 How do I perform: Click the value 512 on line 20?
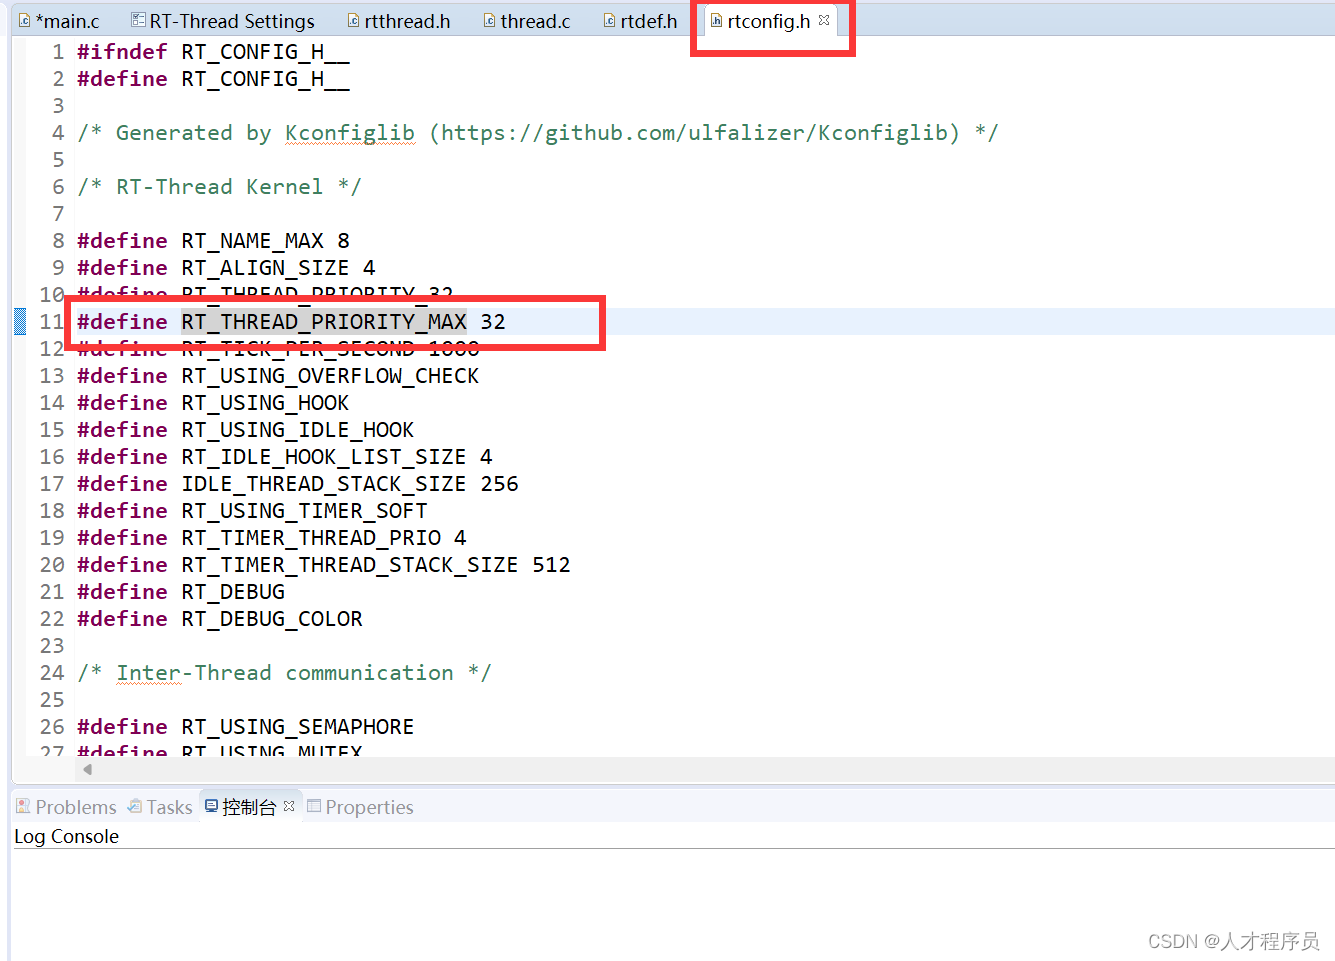click(x=551, y=565)
